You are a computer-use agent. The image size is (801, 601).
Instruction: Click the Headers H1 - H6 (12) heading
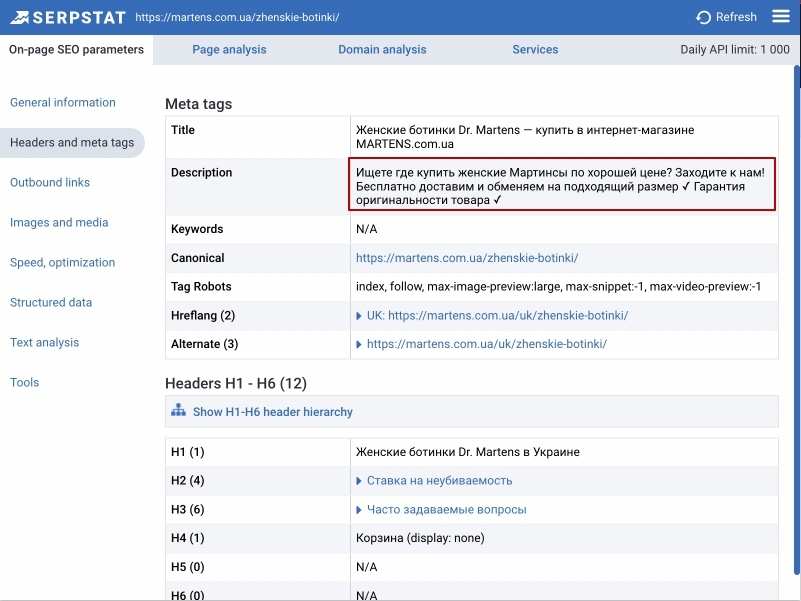(236, 383)
